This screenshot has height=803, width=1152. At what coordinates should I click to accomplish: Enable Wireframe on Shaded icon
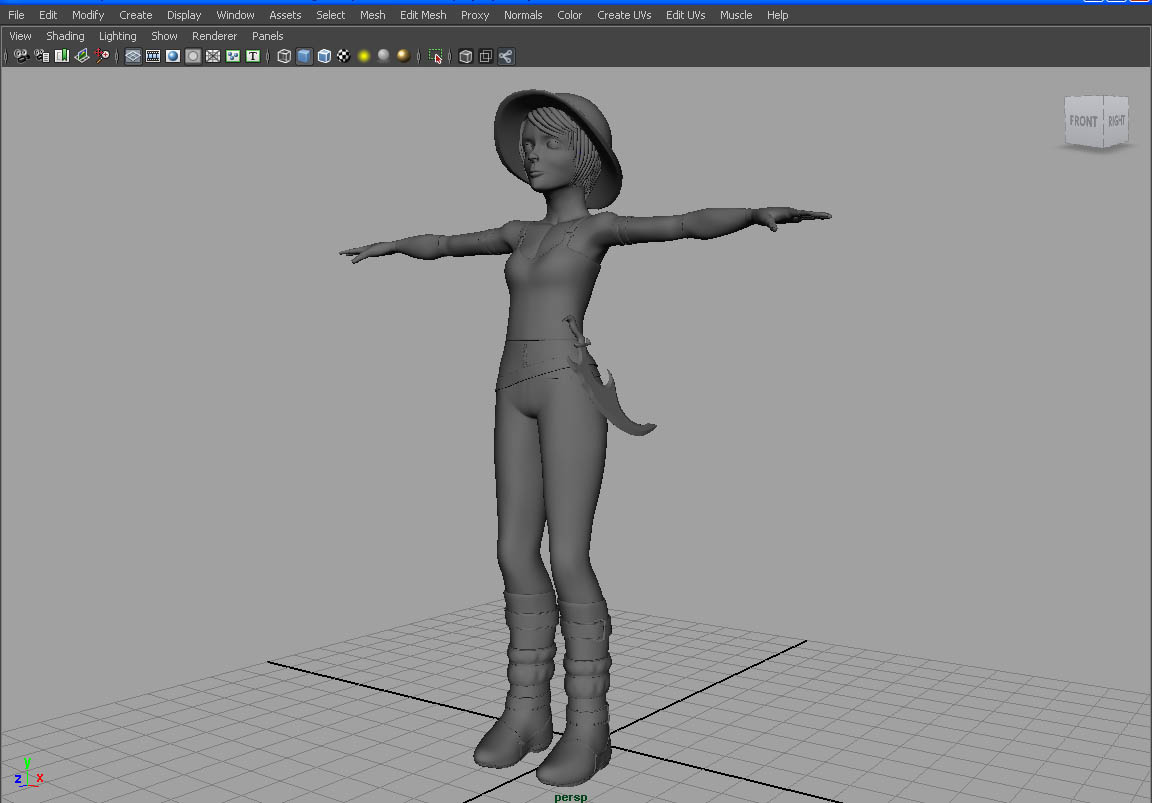[324, 57]
